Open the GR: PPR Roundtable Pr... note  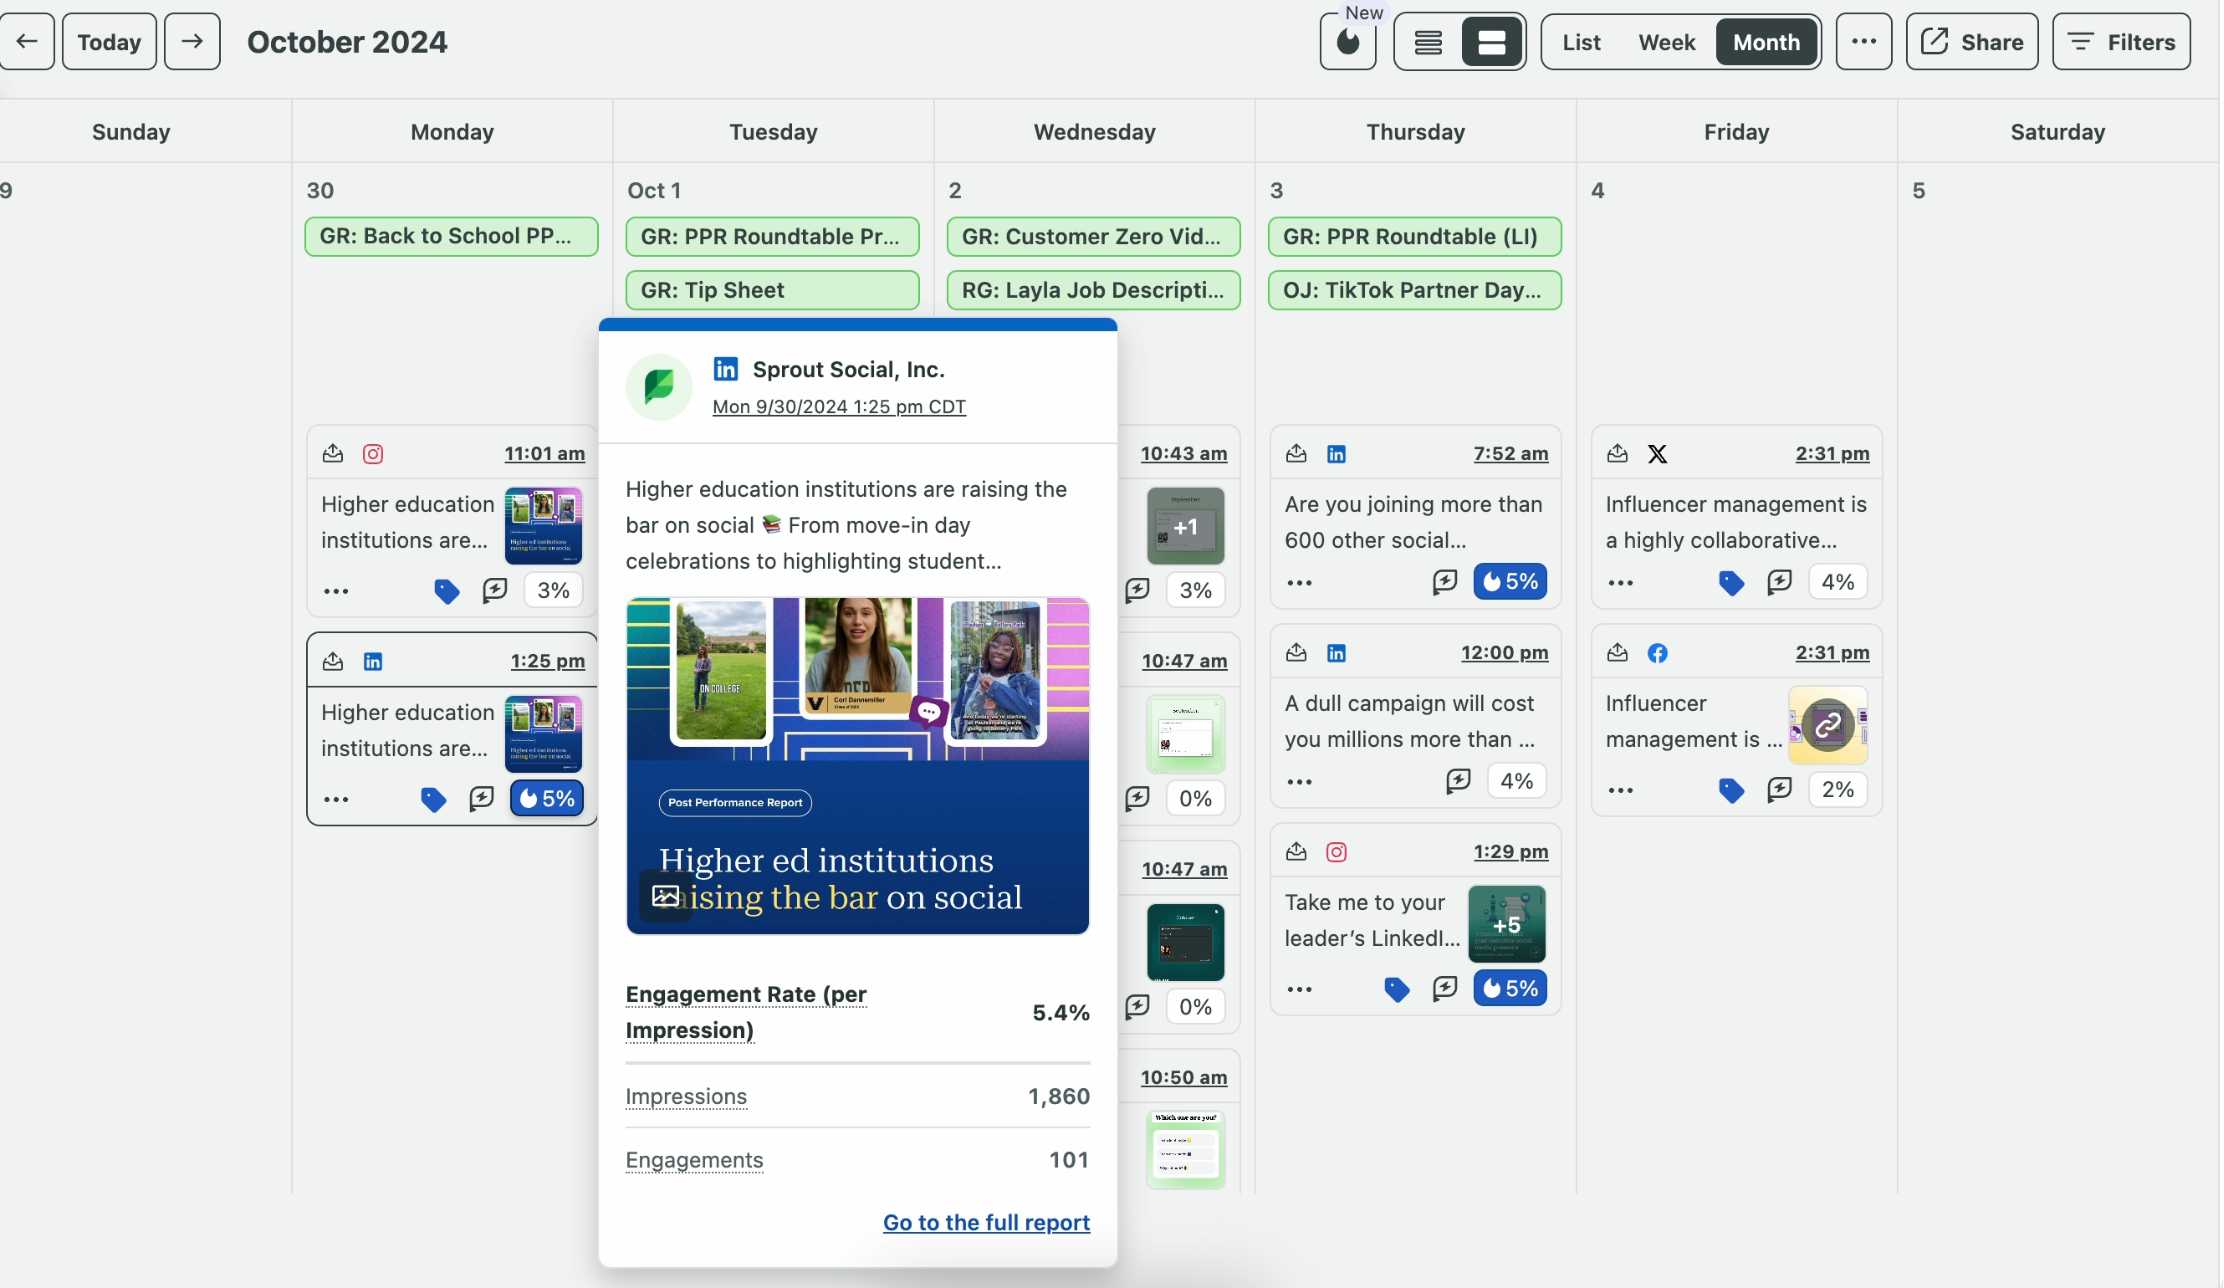click(772, 237)
